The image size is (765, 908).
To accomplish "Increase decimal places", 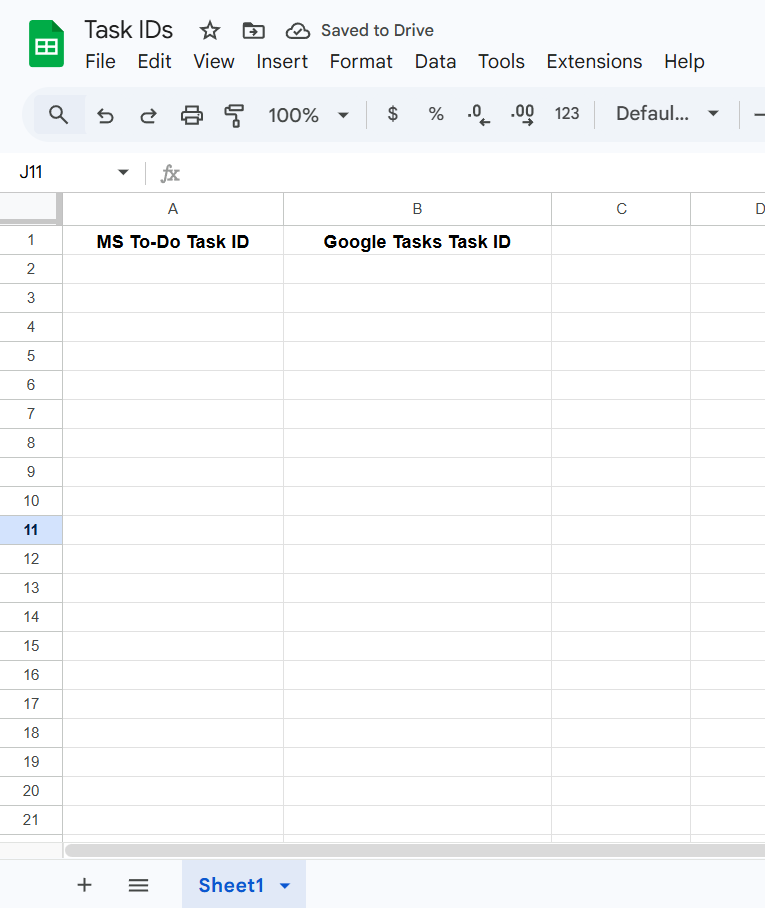I will (522, 114).
